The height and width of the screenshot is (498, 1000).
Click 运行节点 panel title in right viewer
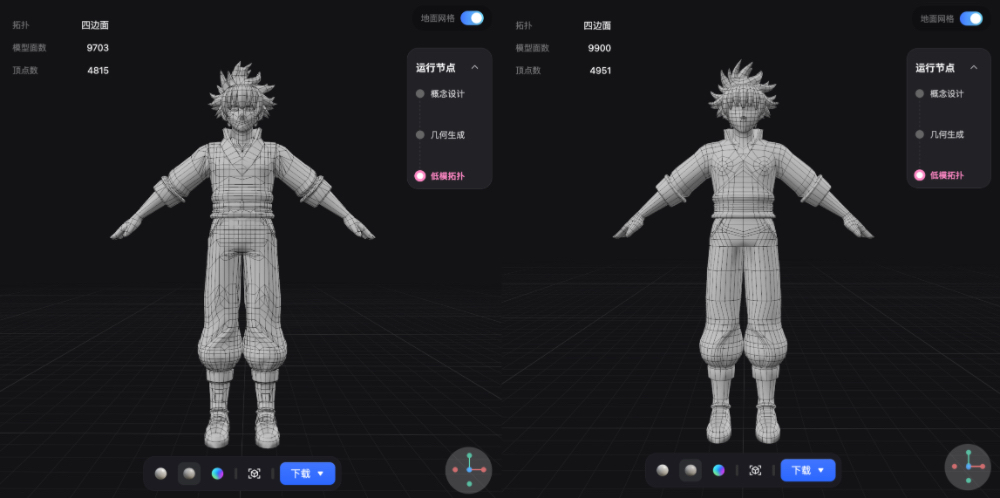point(935,68)
